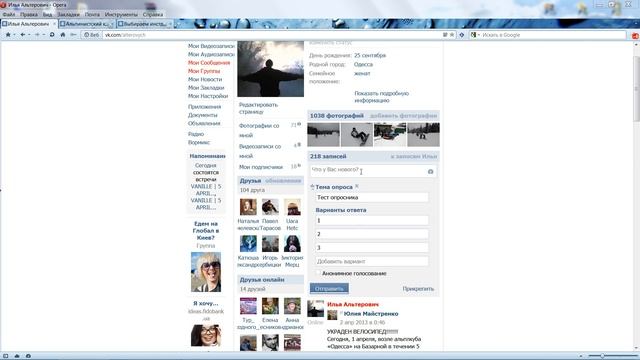Click the Отправить button
Image resolution: width=640 pixels, height=360 pixels.
coord(329,288)
